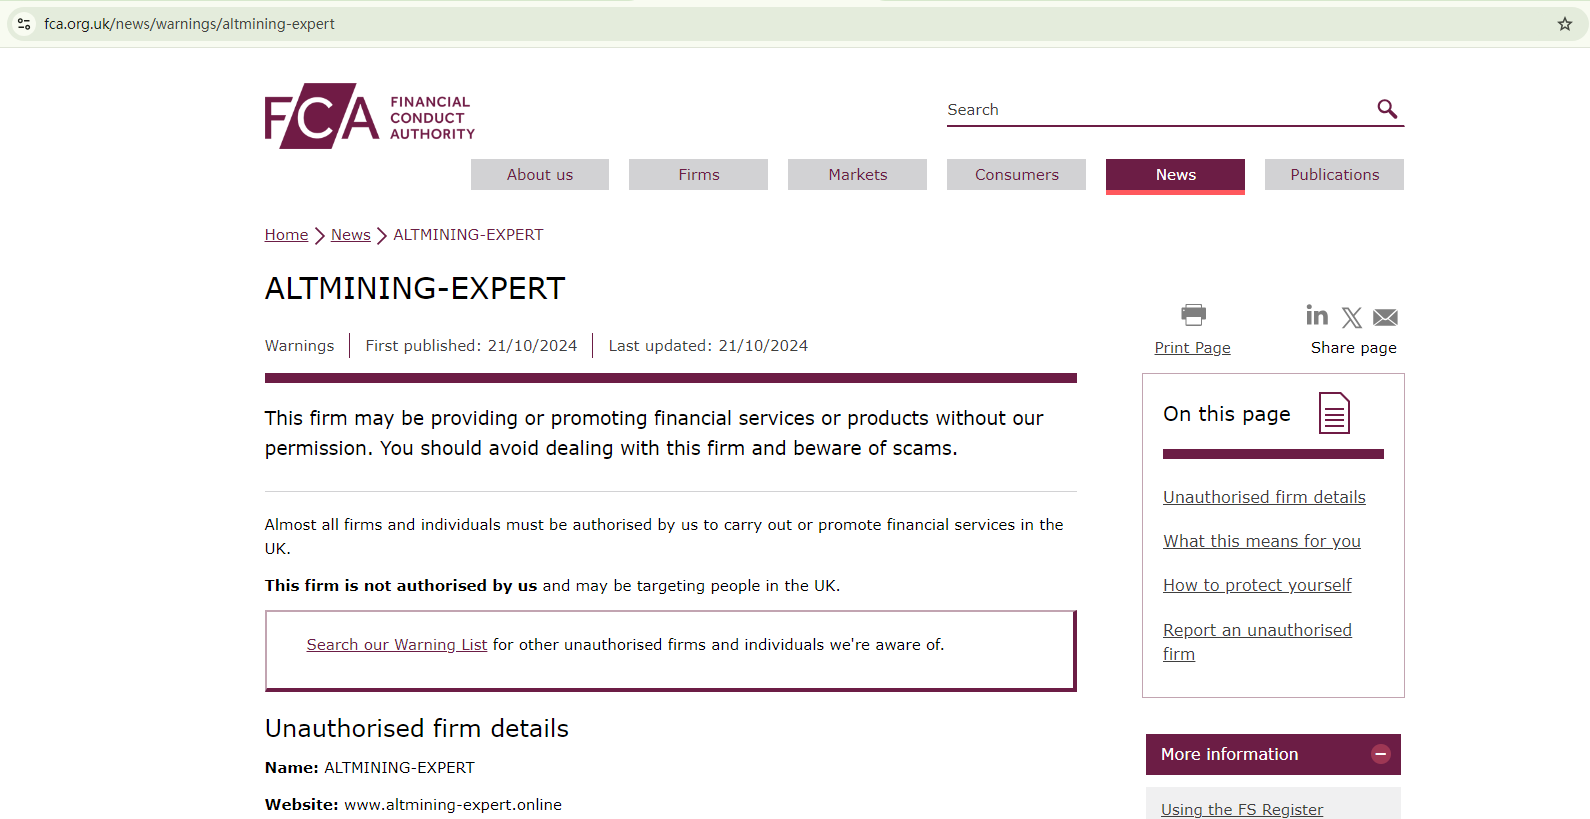Open the Firms menu
Image resolution: width=1590 pixels, height=819 pixels.
pyautogui.click(x=698, y=175)
